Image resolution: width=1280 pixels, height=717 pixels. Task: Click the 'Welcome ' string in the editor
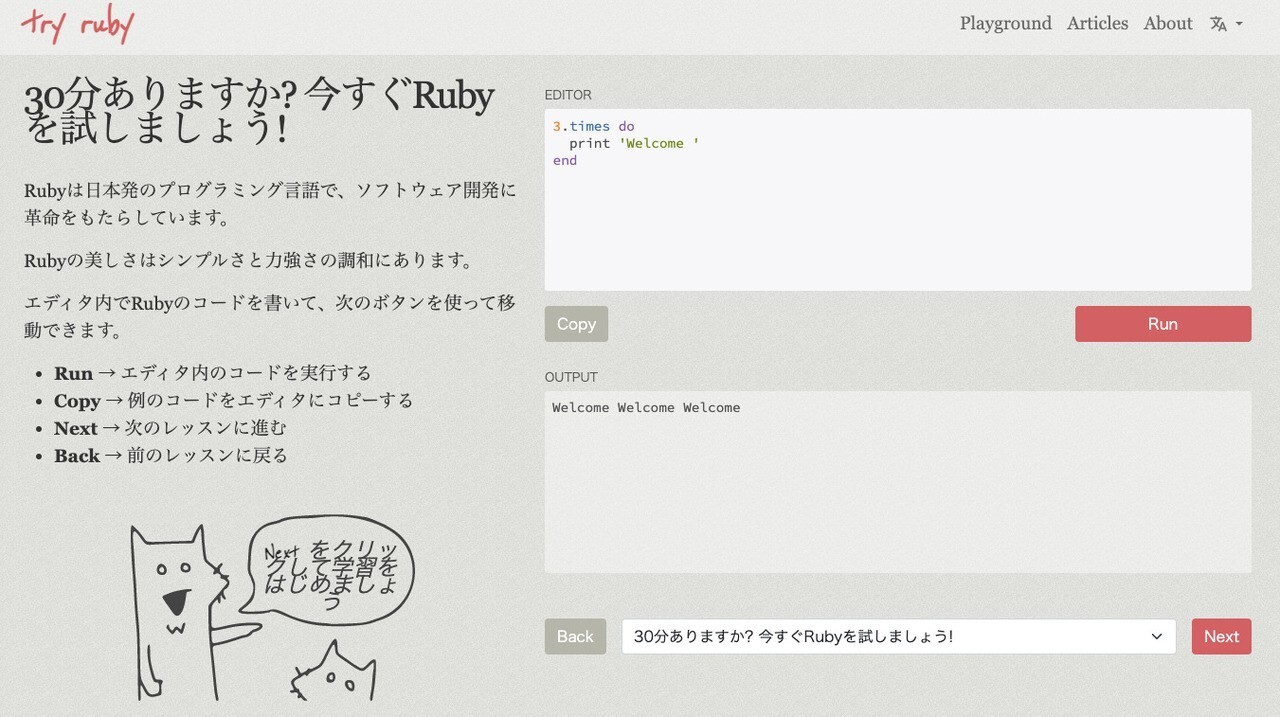click(x=657, y=143)
